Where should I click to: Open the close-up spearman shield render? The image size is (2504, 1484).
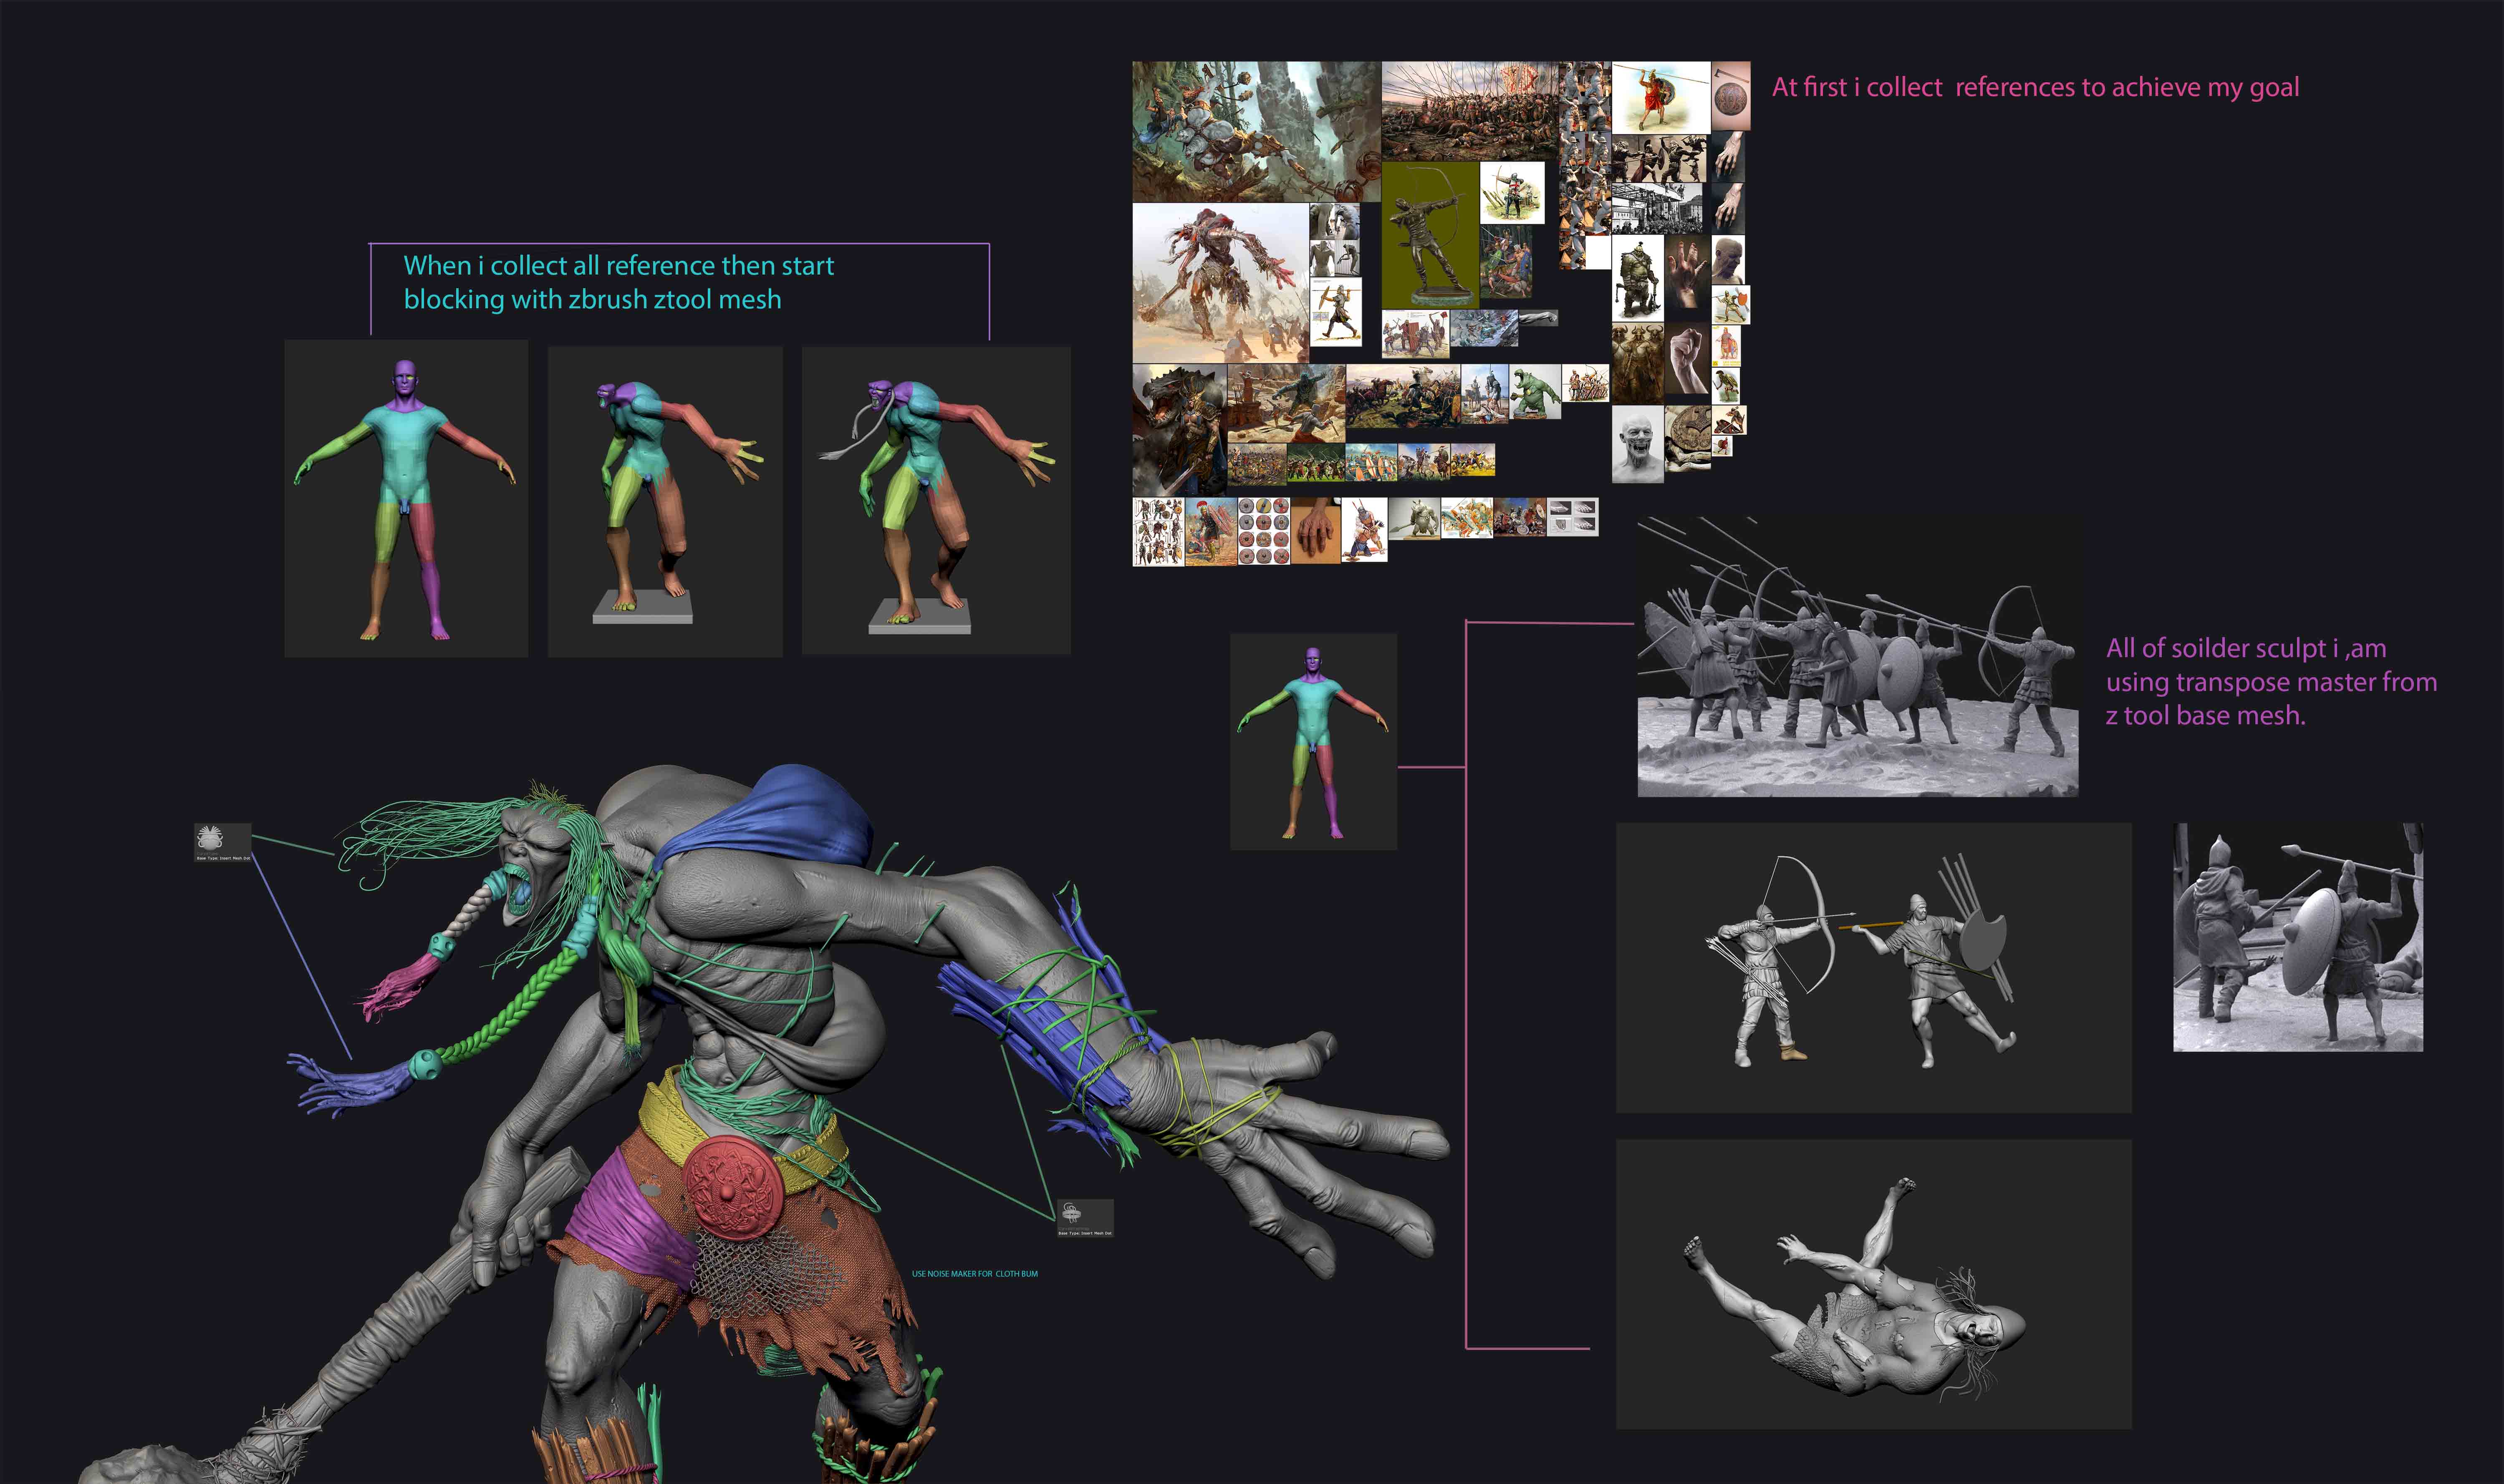click(2297, 937)
